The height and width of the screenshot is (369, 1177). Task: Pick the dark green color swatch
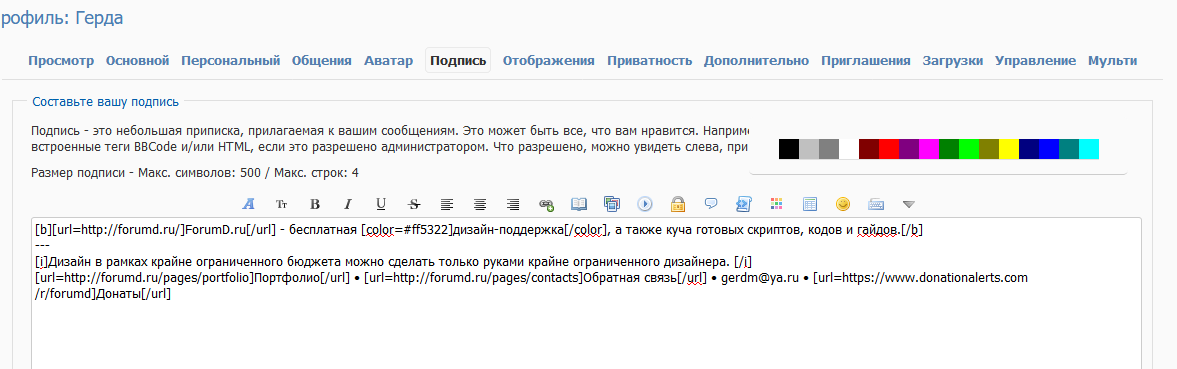tap(949, 148)
